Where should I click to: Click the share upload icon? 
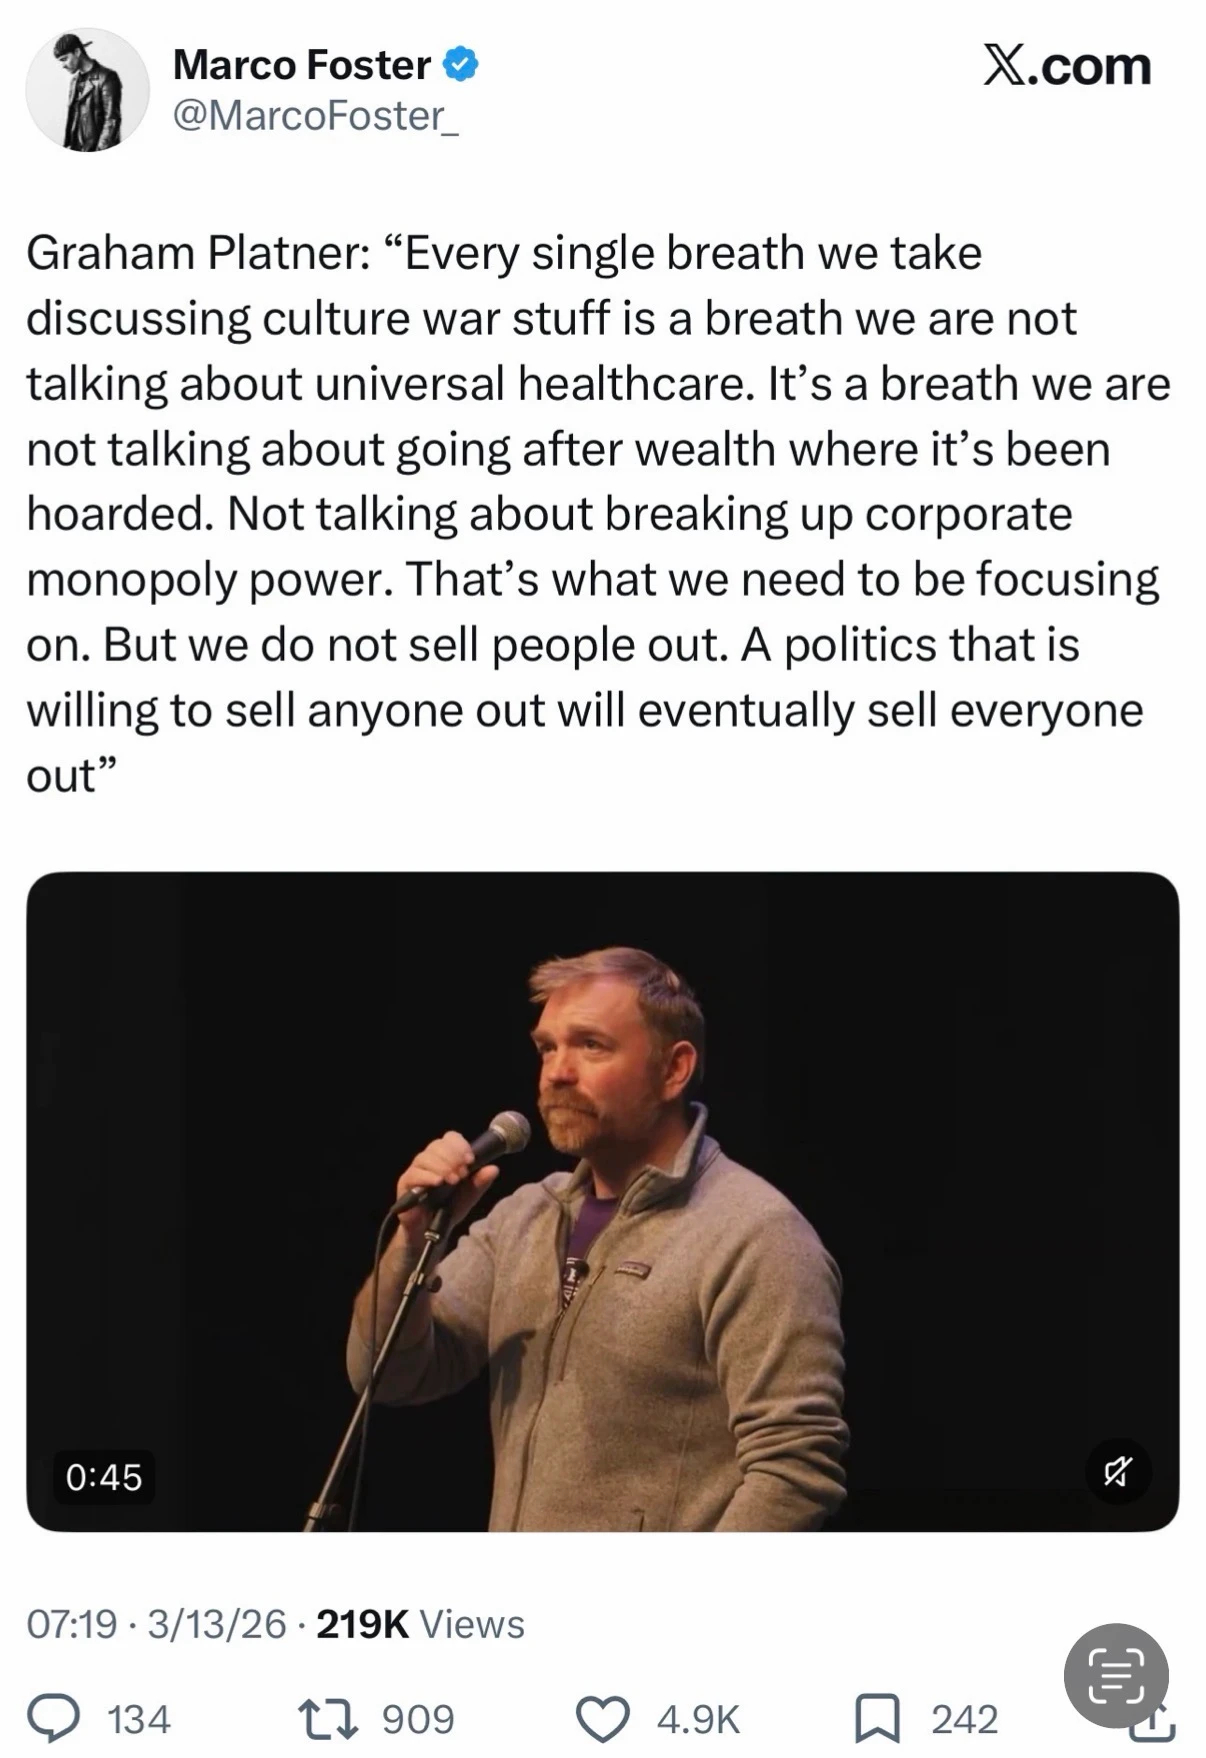(x=1153, y=1728)
